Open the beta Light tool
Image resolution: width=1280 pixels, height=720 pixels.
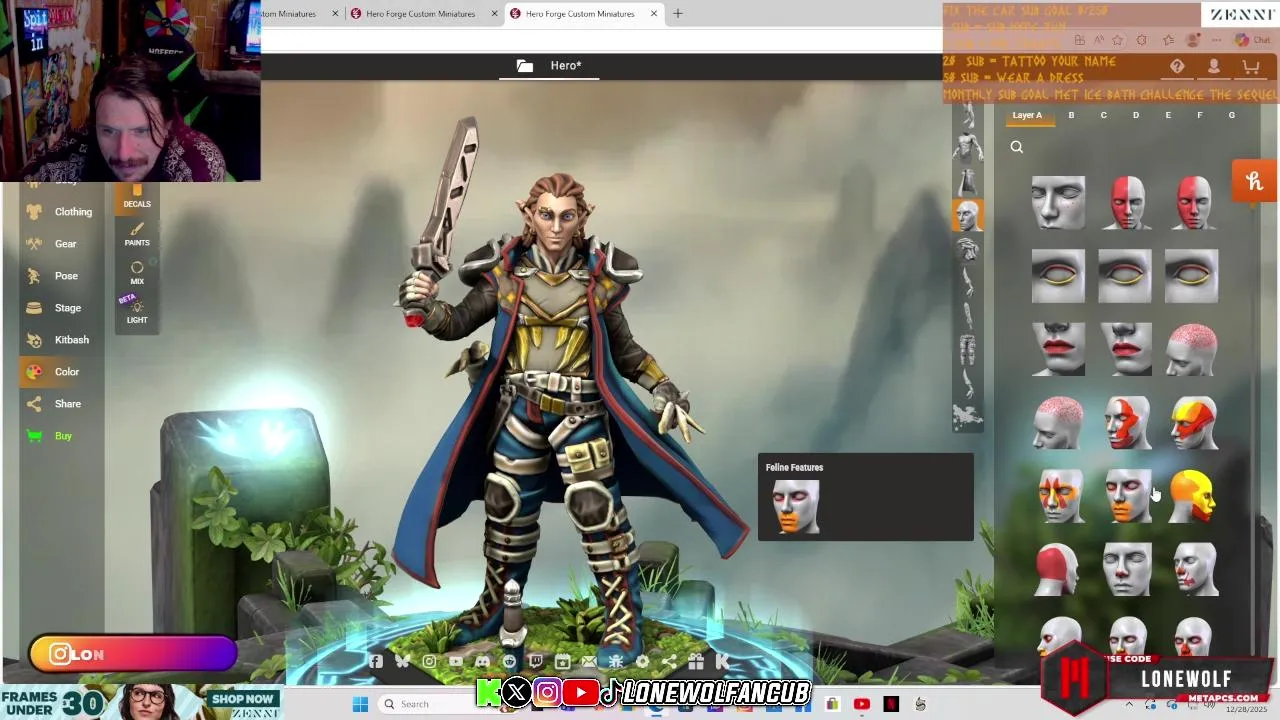point(137,311)
